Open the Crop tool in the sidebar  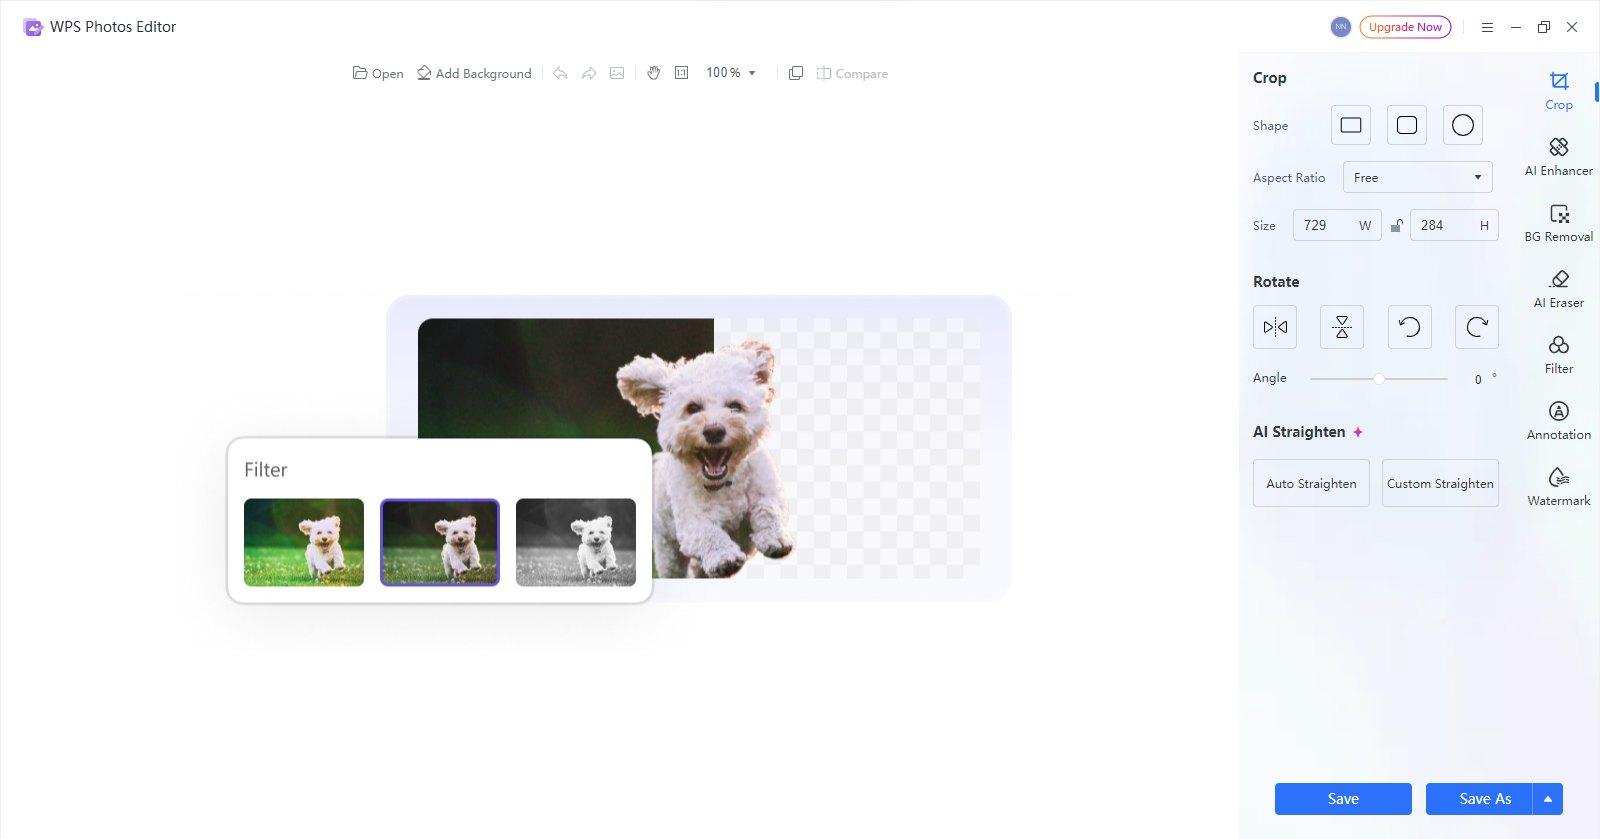(x=1558, y=90)
